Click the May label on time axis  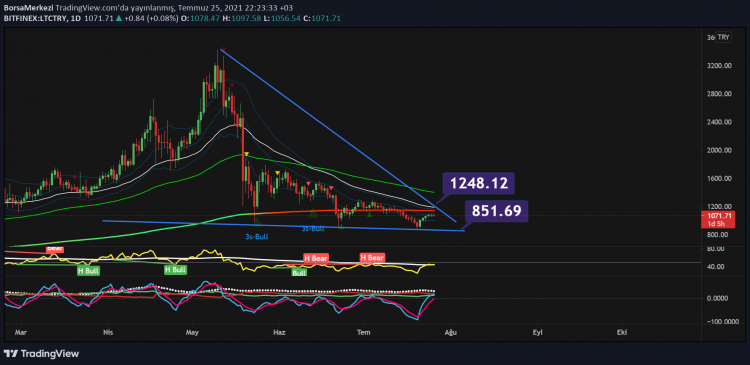pyautogui.click(x=192, y=332)
